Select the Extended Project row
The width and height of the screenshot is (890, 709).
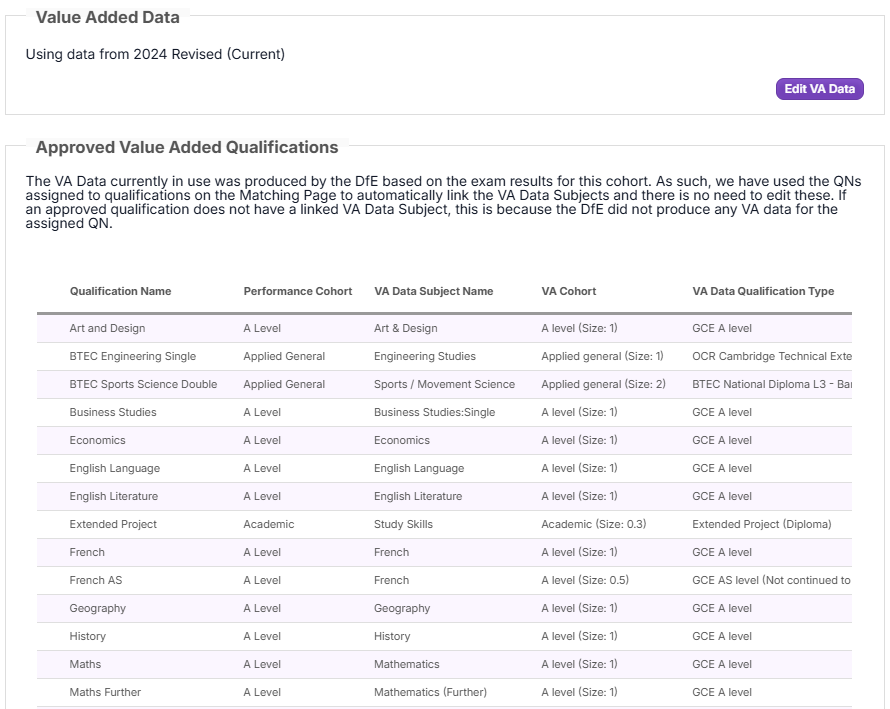[444, 525]
